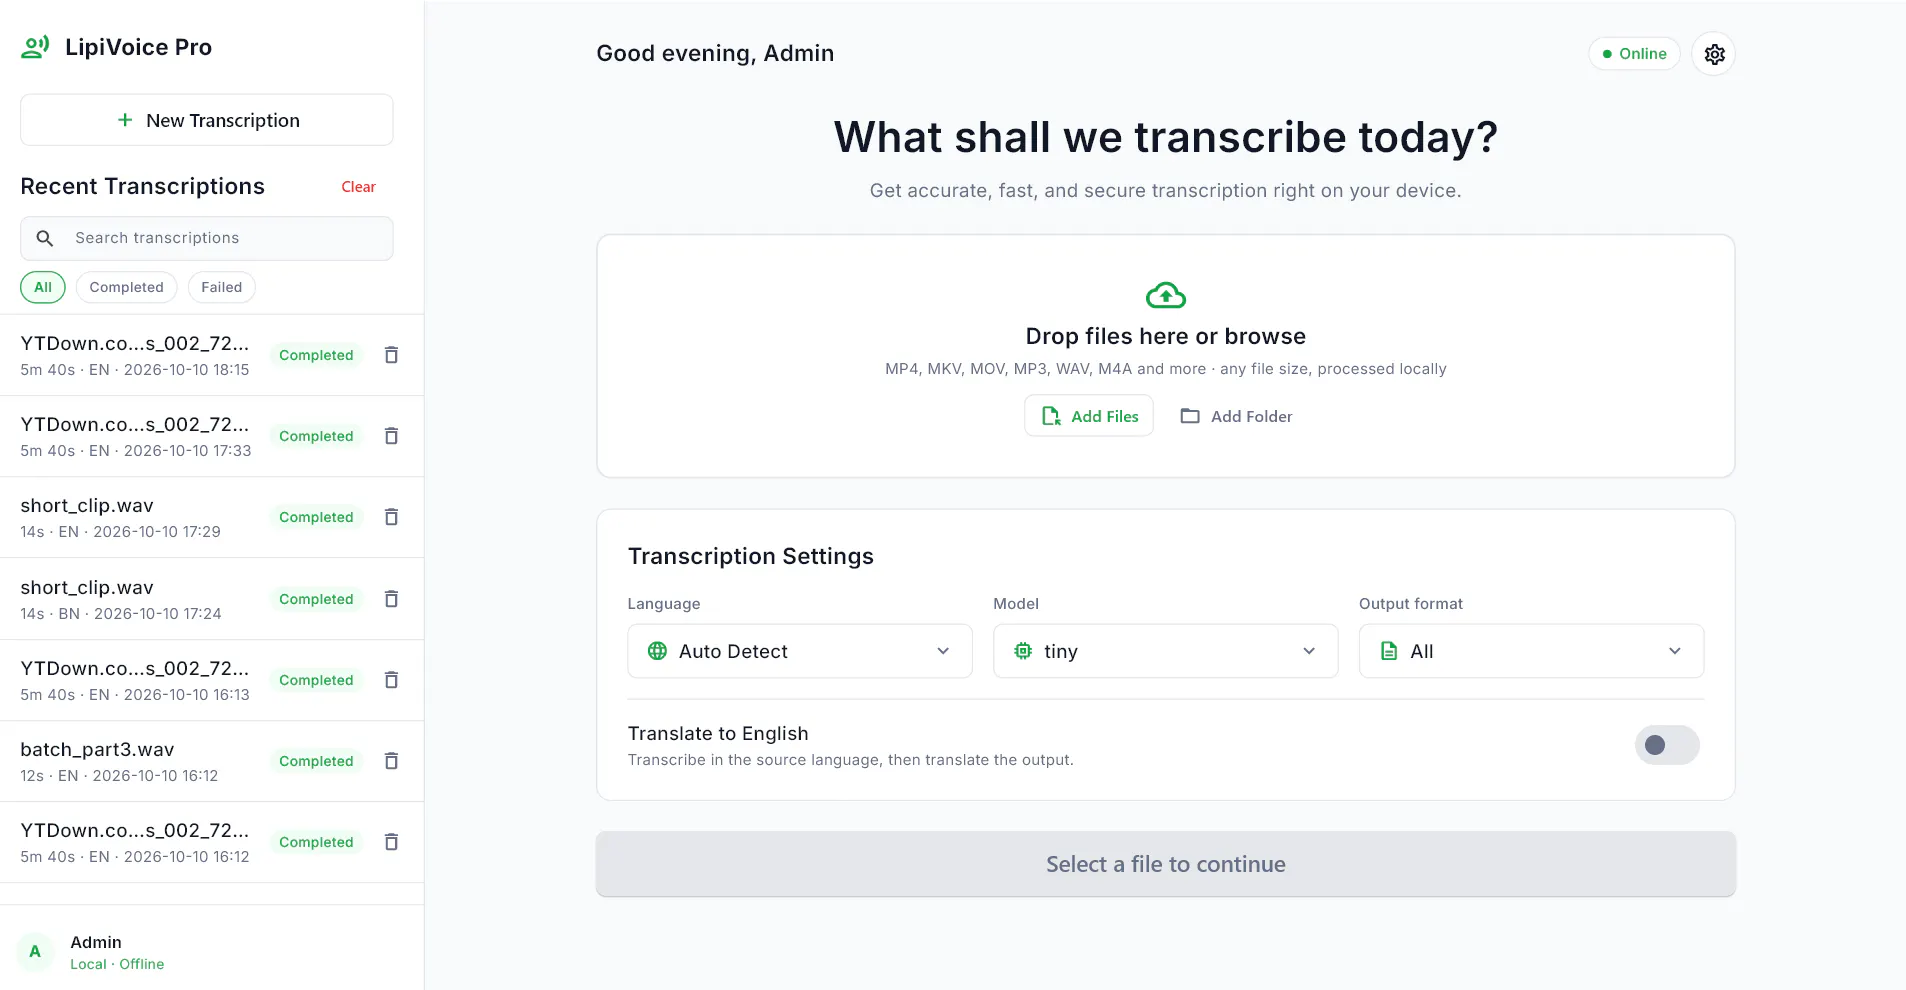Viewport: 1906px width, 990px height.
Task: Click the cloud upload icon
Action: (x=1165, y=295)
